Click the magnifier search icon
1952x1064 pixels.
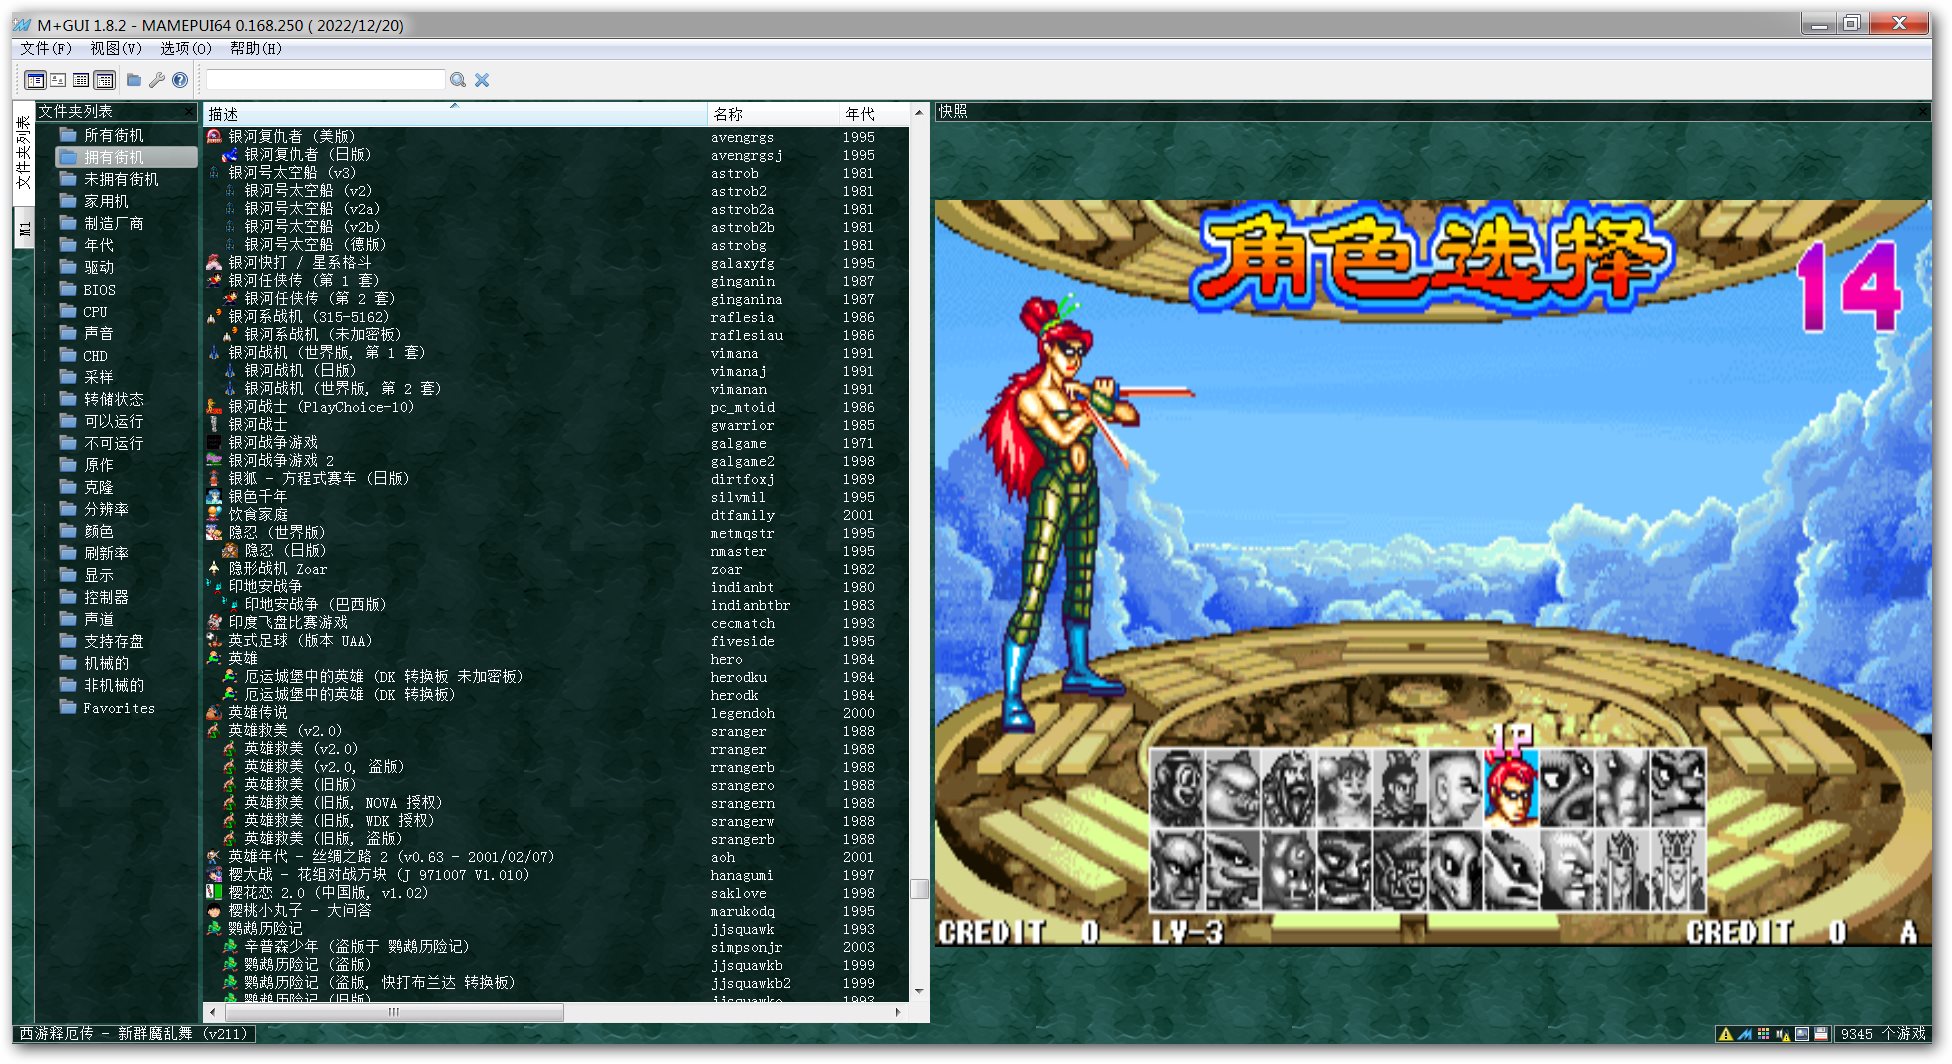coord(458,80)
